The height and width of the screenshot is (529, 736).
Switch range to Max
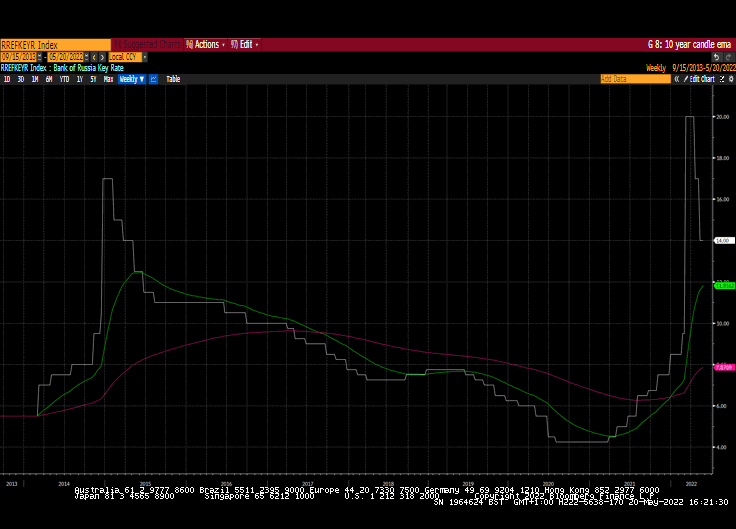[x=108, y=78]
